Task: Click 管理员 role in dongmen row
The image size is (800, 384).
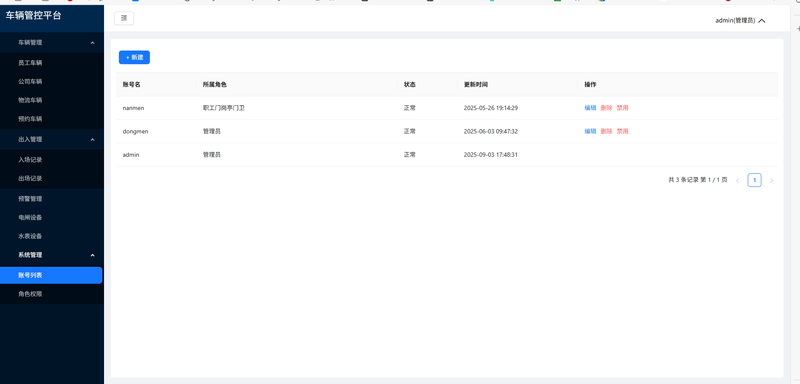Action: (212, 132)
